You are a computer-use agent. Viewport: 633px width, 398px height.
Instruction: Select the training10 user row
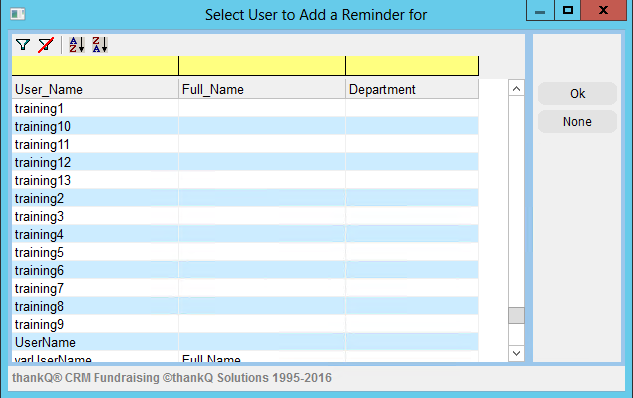click(245, 126)
